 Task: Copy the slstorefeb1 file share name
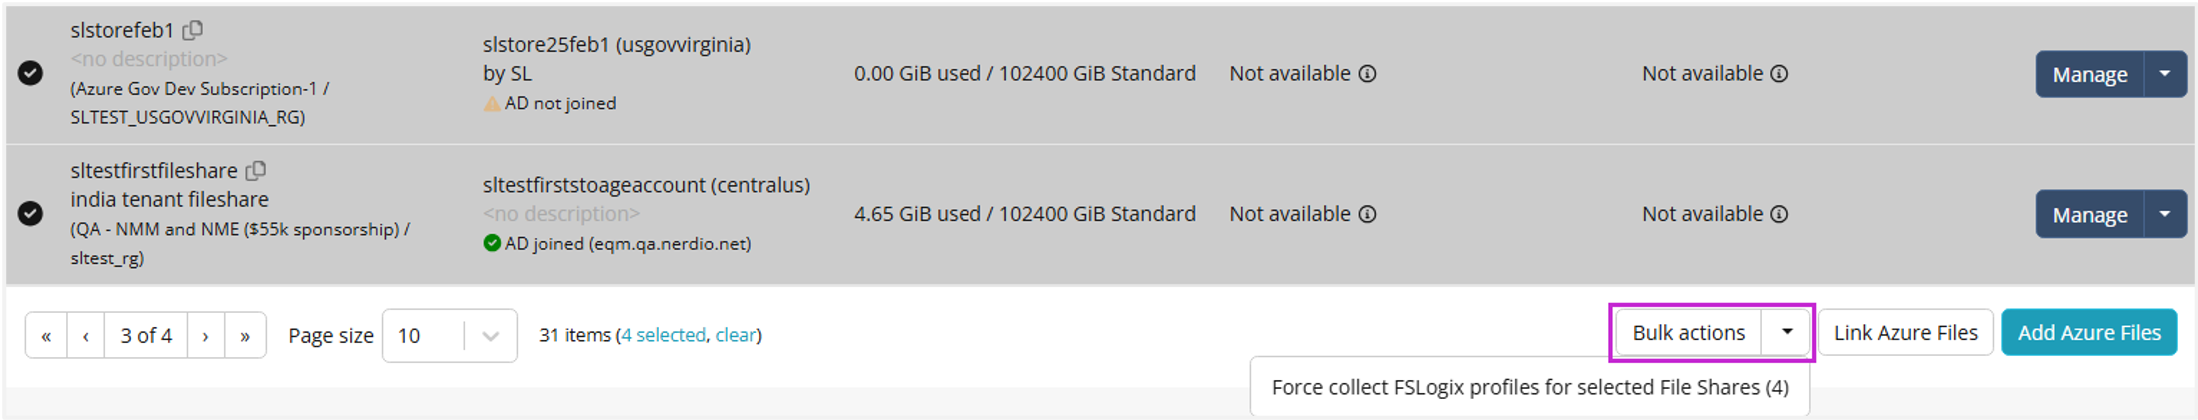(193, 30)
